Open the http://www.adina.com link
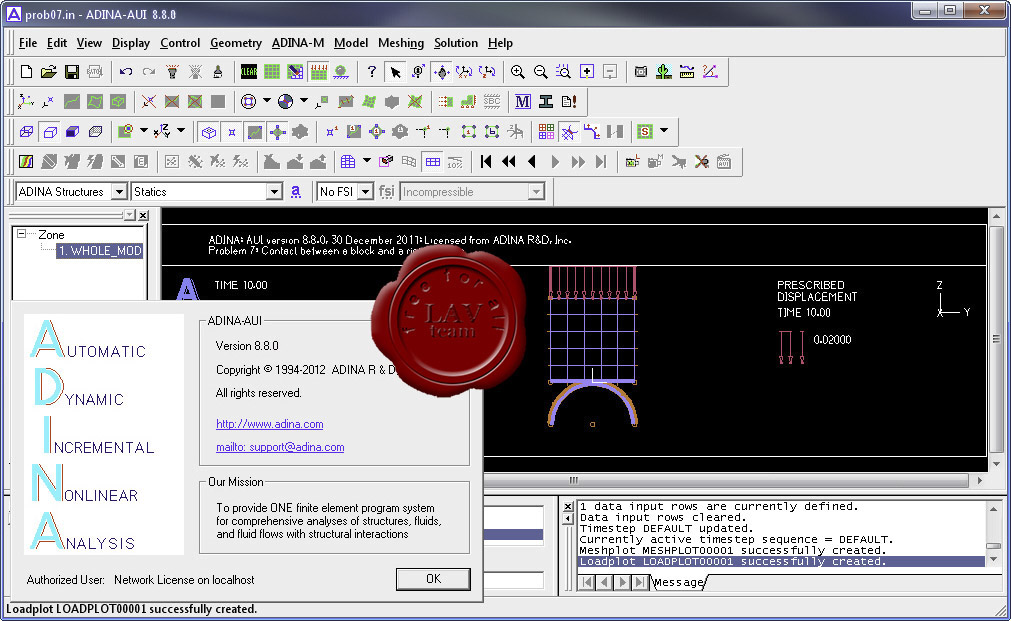This screenshot has width=1011, height=621. 270,424
